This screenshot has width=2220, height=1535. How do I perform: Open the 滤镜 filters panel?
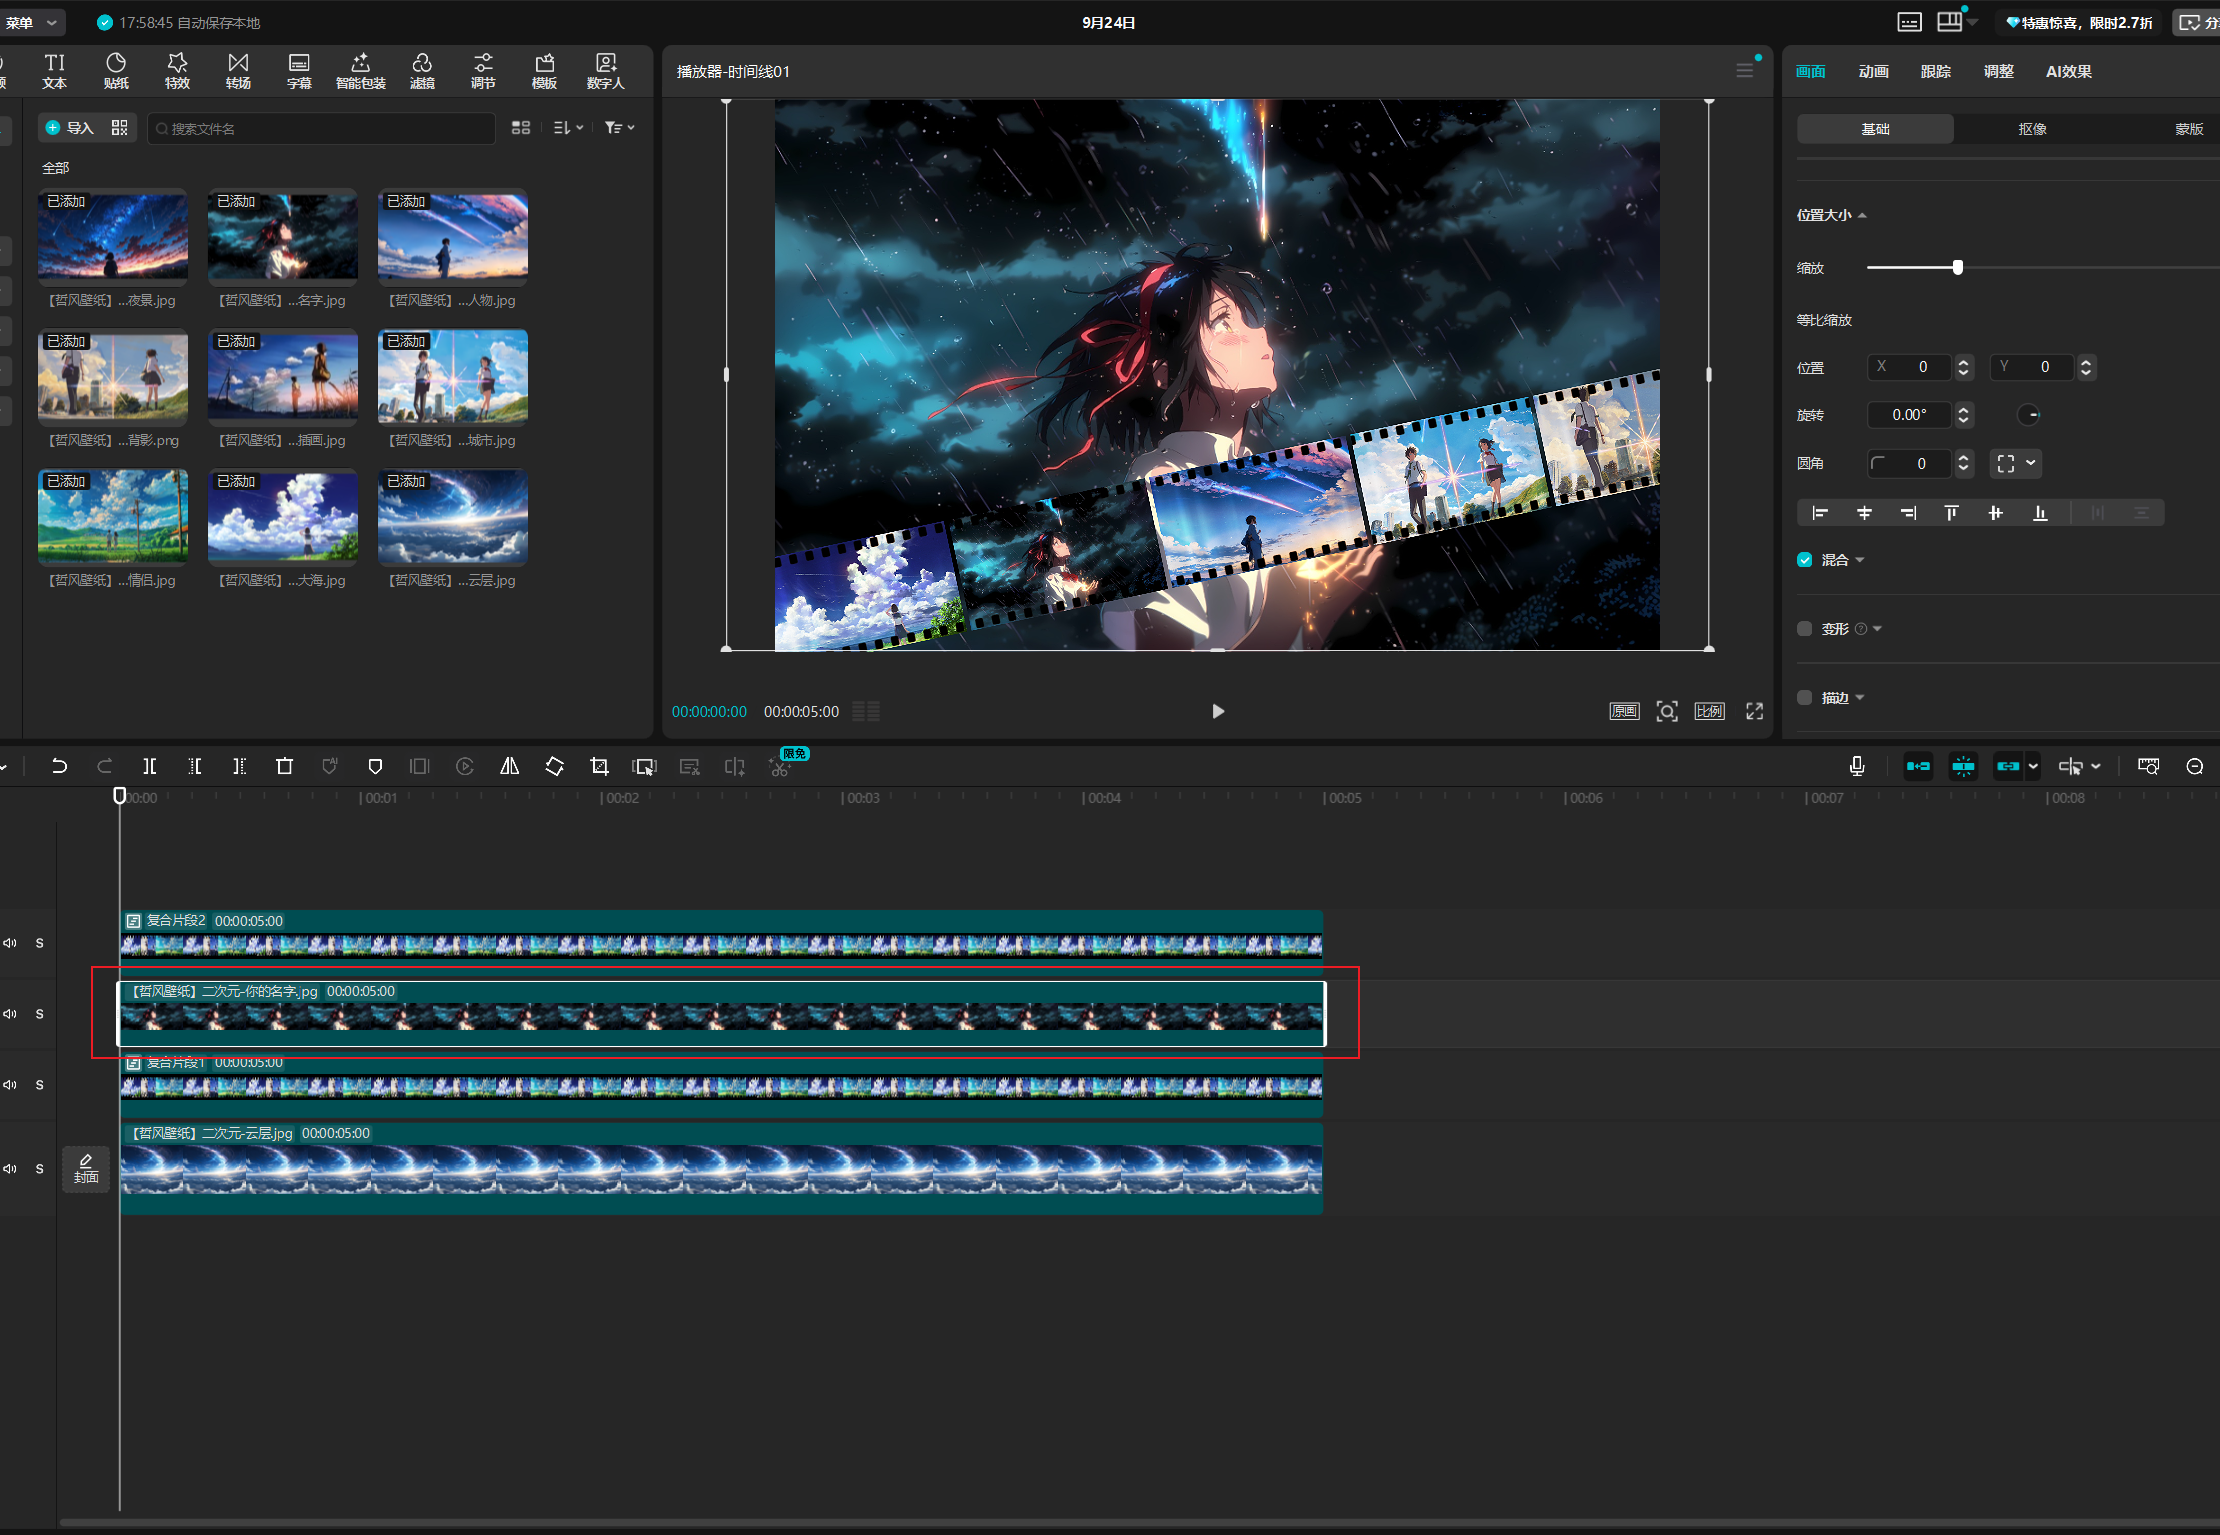tap(422, 71)
